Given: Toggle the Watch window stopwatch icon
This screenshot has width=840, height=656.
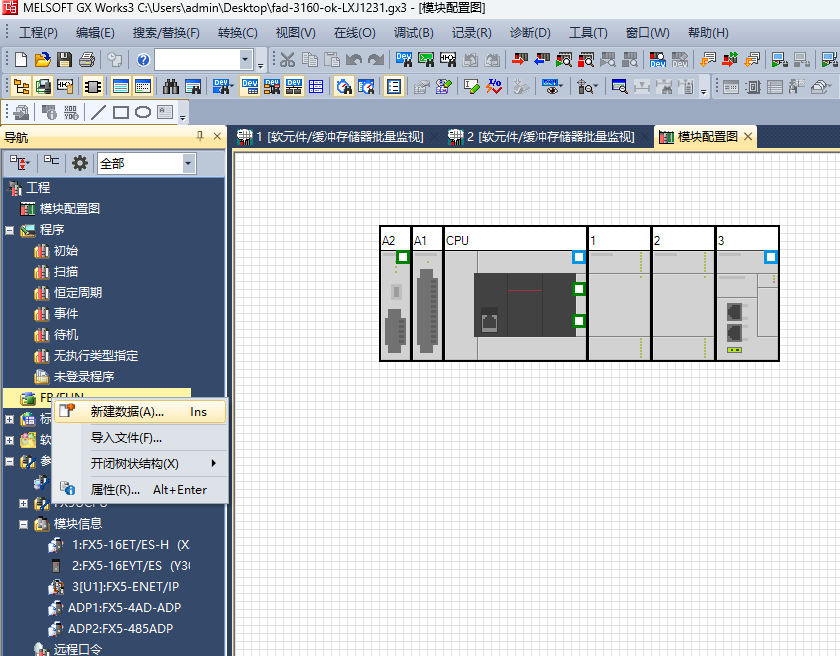Looking at the screenshot, I should [x=344, y=86].
